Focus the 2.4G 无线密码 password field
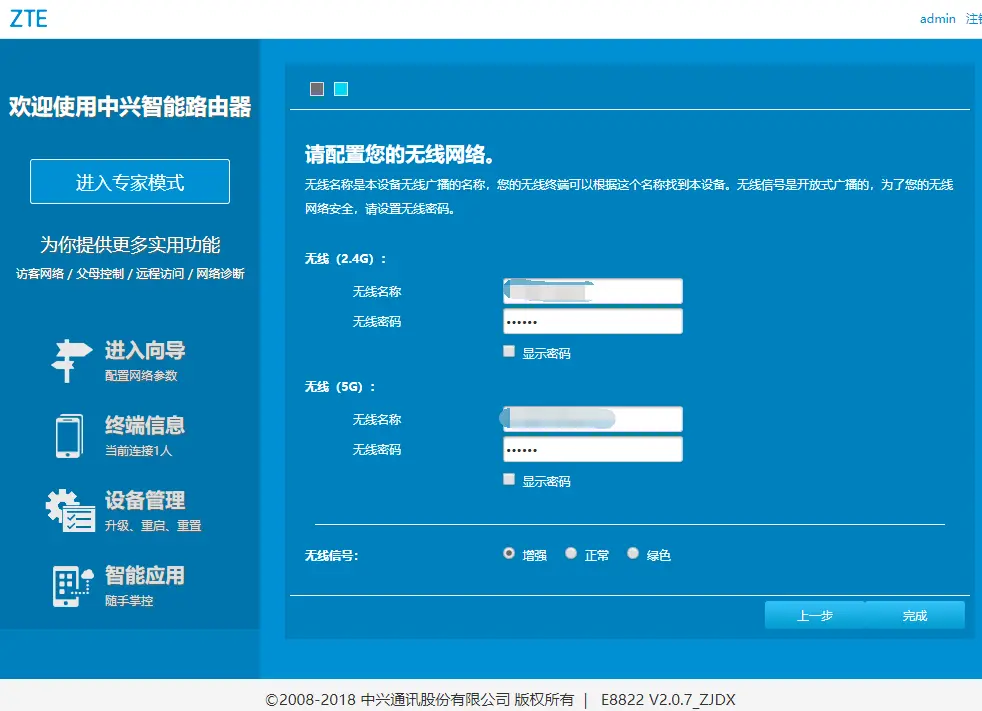The width and height of the screenshot is (982, 711). click(x=592, y=321)
